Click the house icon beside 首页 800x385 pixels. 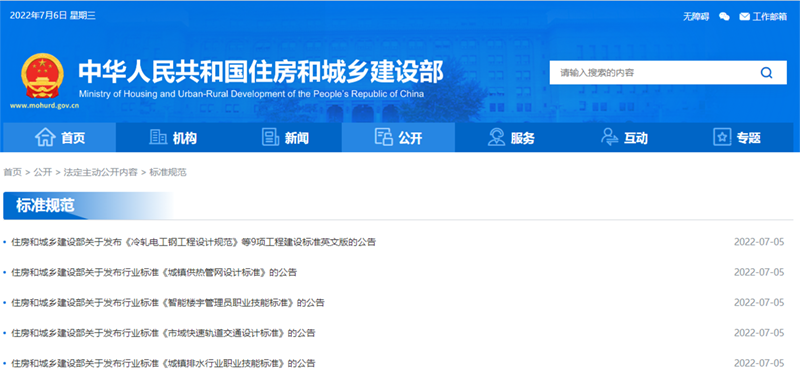[x=45, y=137]
